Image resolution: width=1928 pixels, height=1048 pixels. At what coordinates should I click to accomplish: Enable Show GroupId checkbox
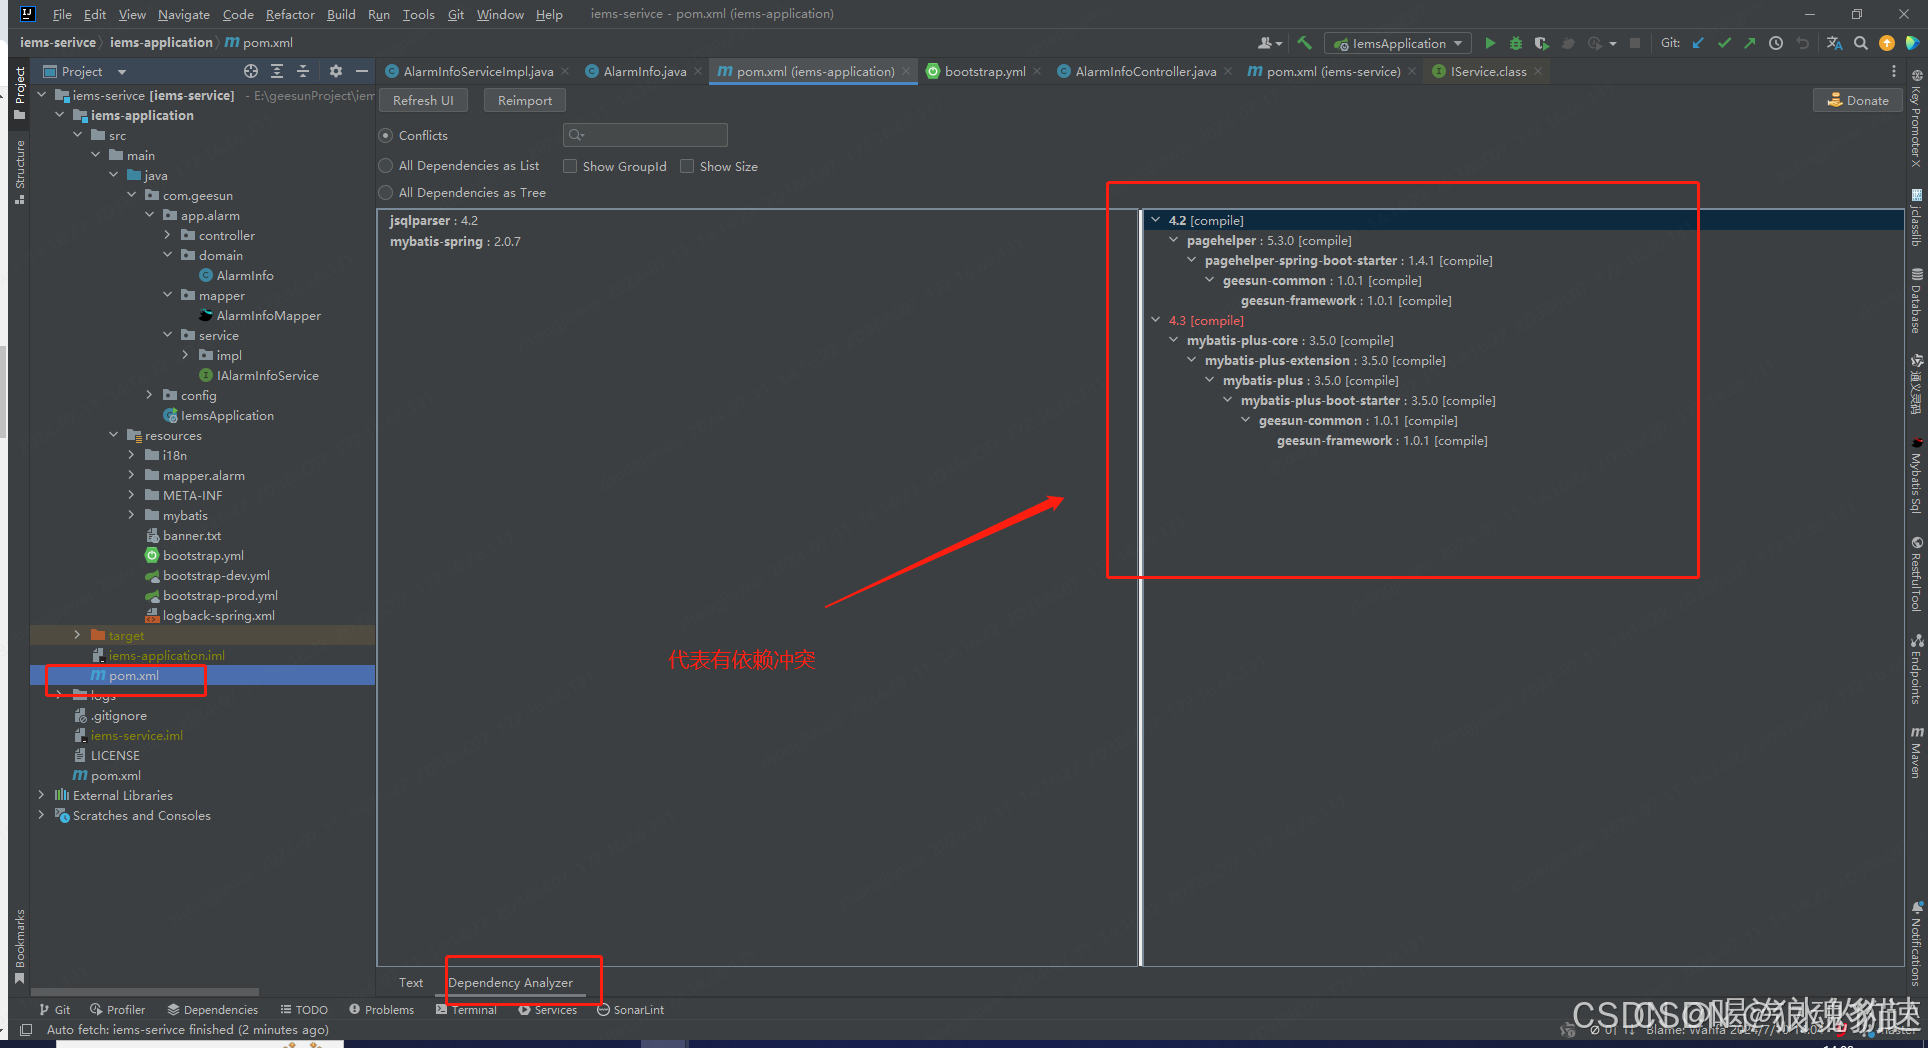click(570, 166)
